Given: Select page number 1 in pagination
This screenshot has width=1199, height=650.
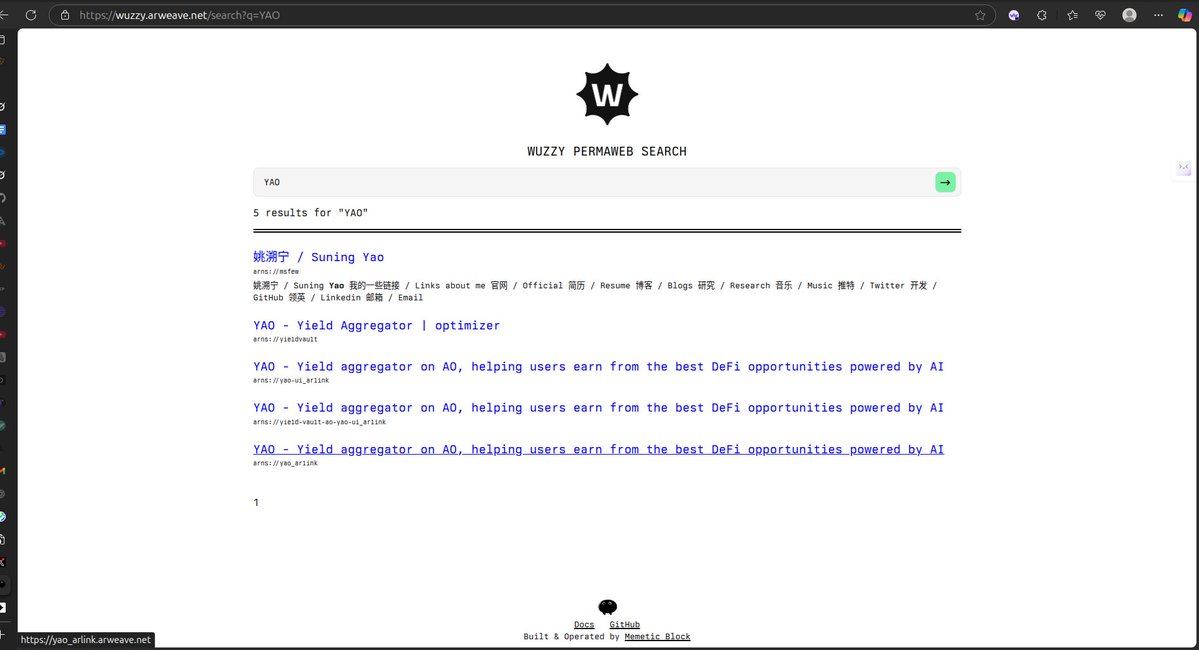Looking at the screenshot, I should (x=256, y=502).
